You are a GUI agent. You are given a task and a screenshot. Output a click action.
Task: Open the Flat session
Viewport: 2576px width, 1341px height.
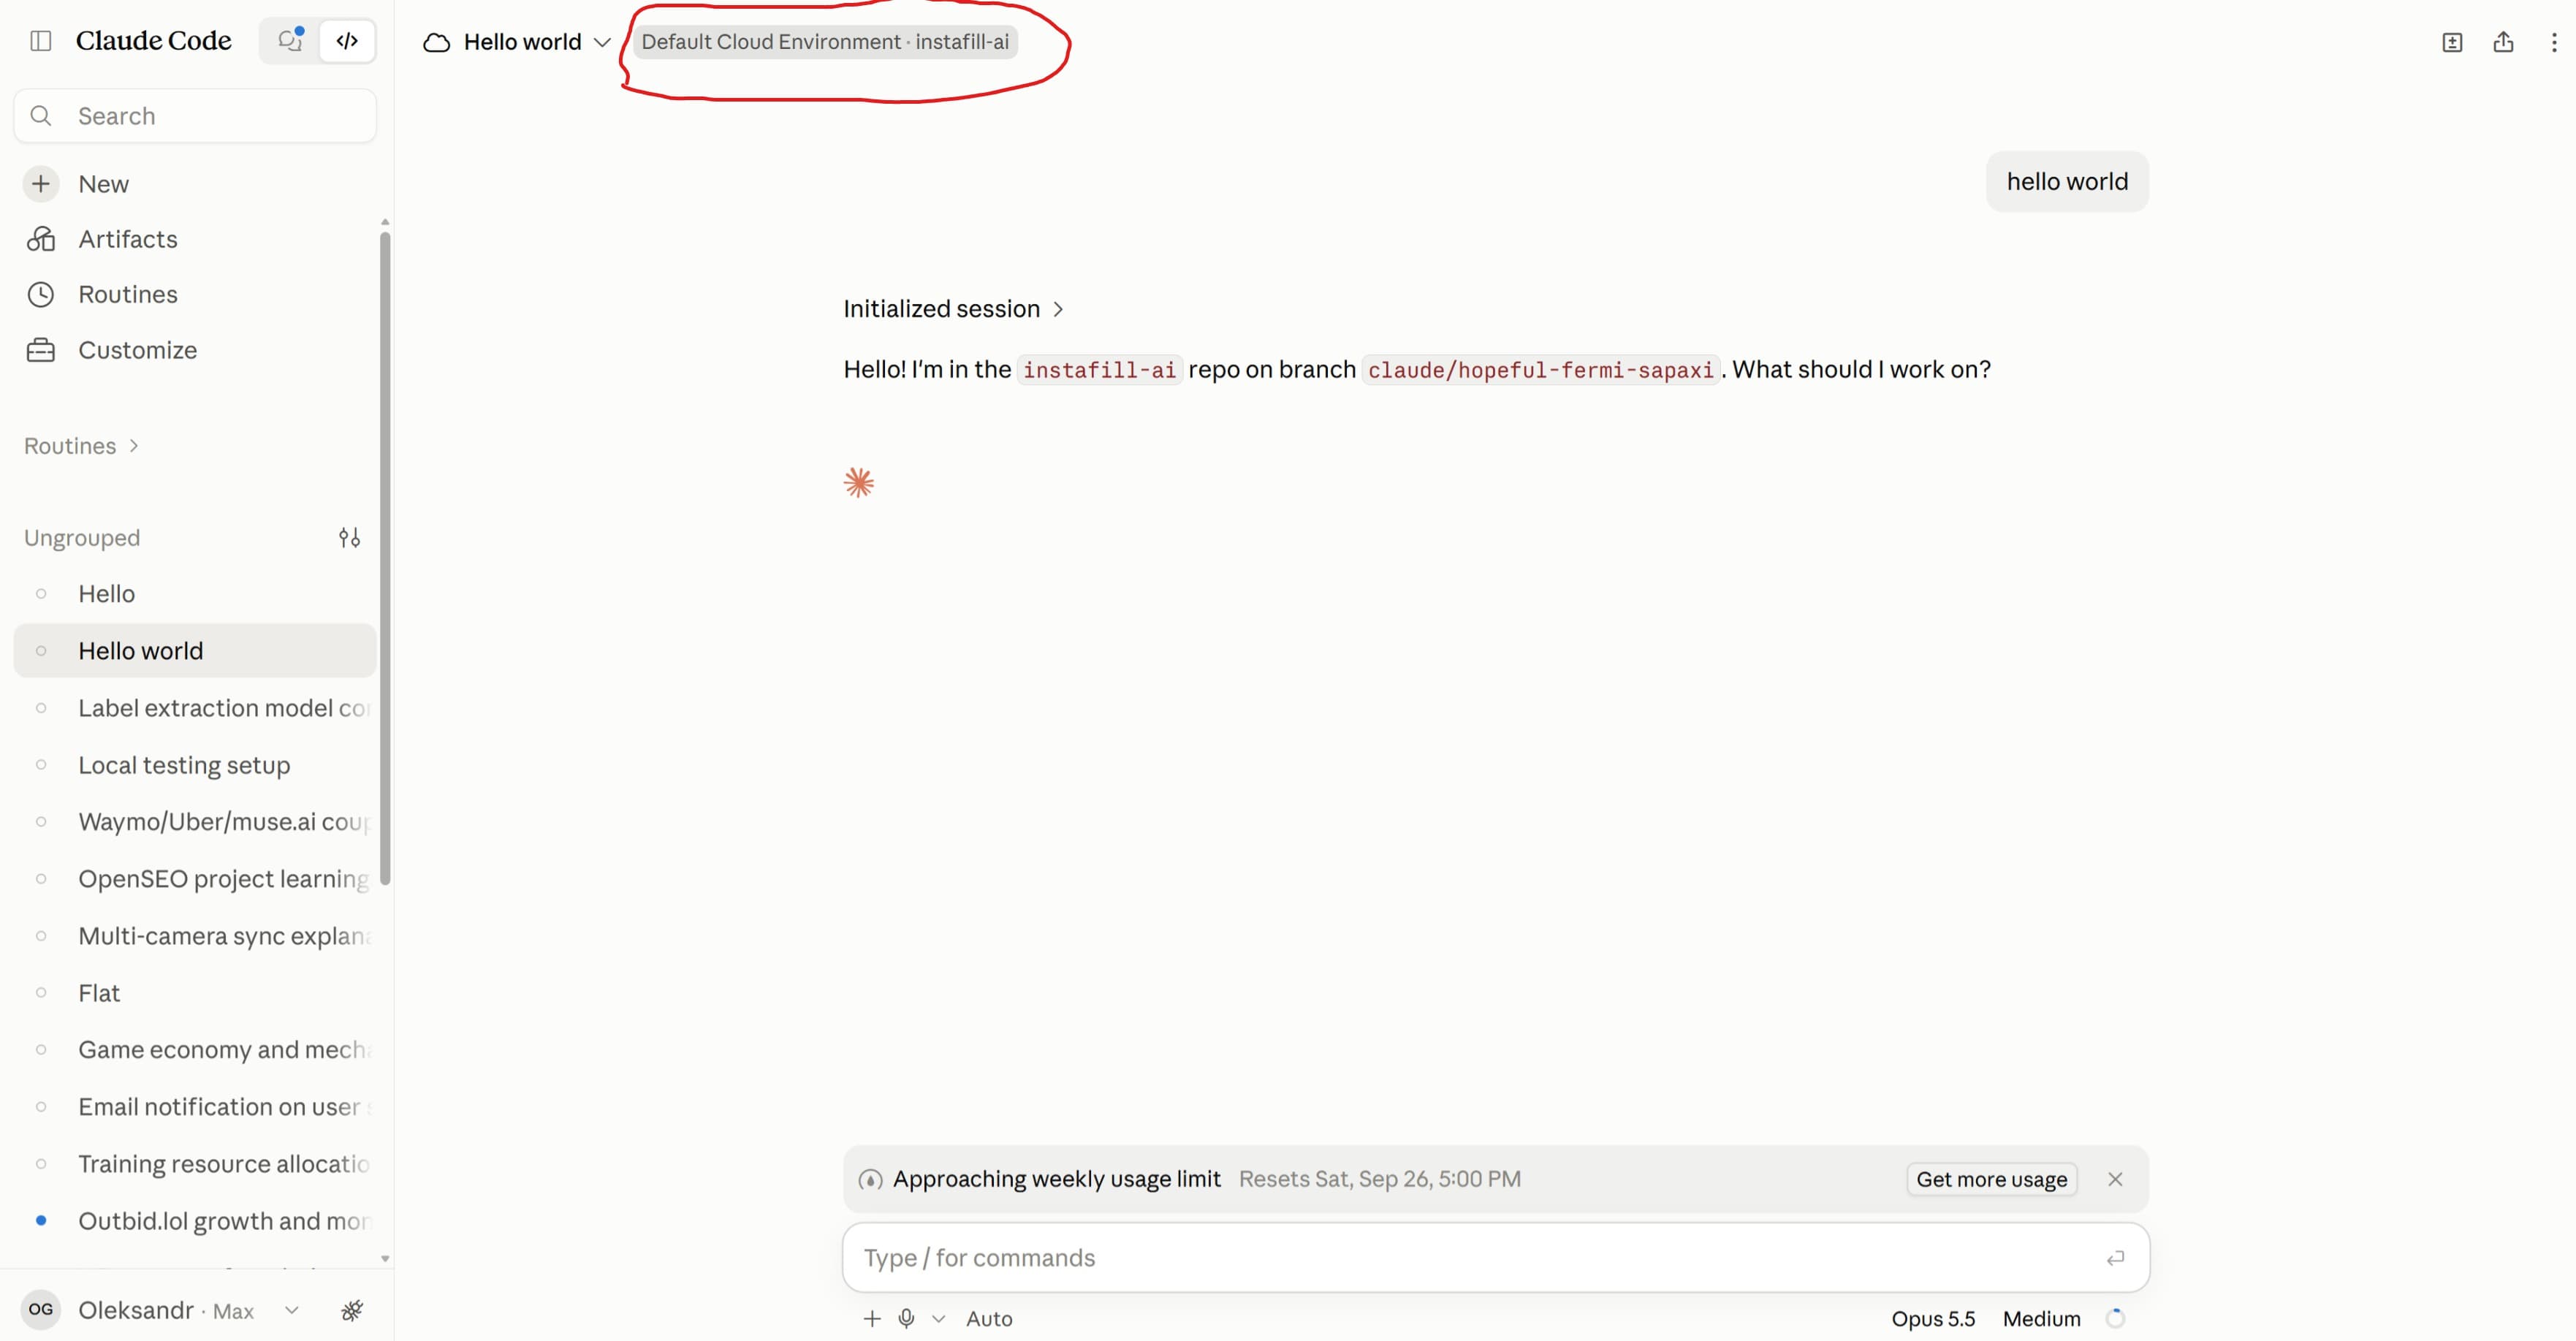pyautogui.click(x=195, y=993)
